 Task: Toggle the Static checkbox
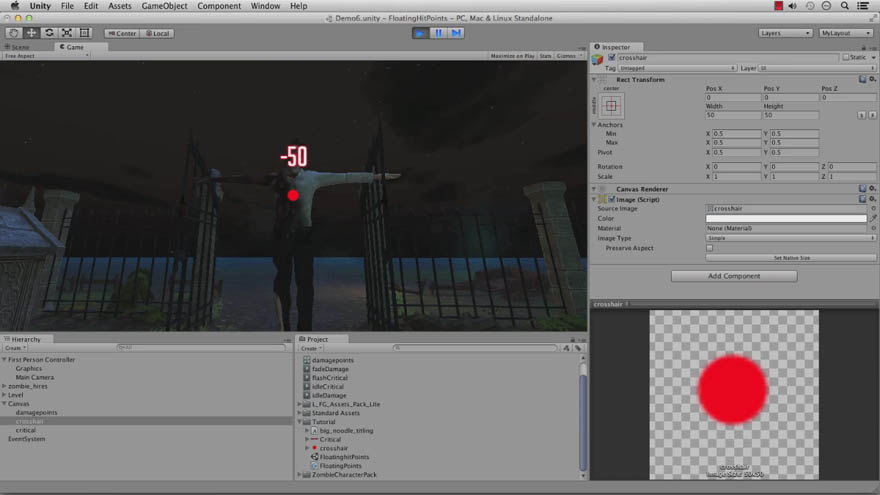(845, 58)
